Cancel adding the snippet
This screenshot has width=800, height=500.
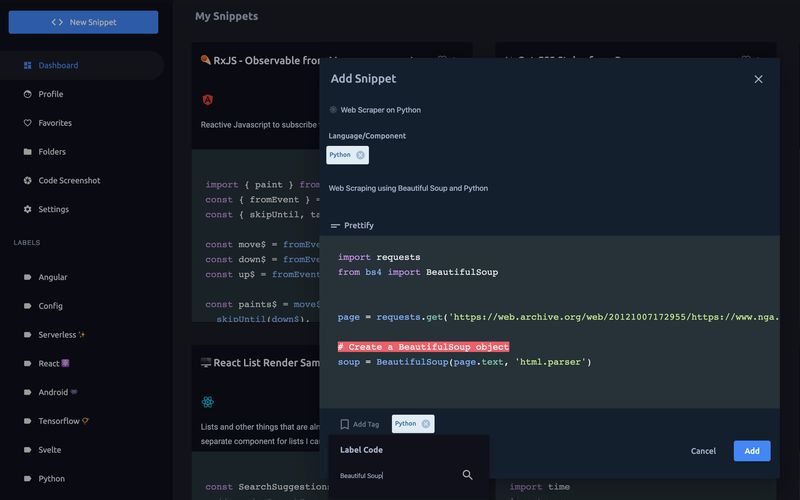coord(703,451)
